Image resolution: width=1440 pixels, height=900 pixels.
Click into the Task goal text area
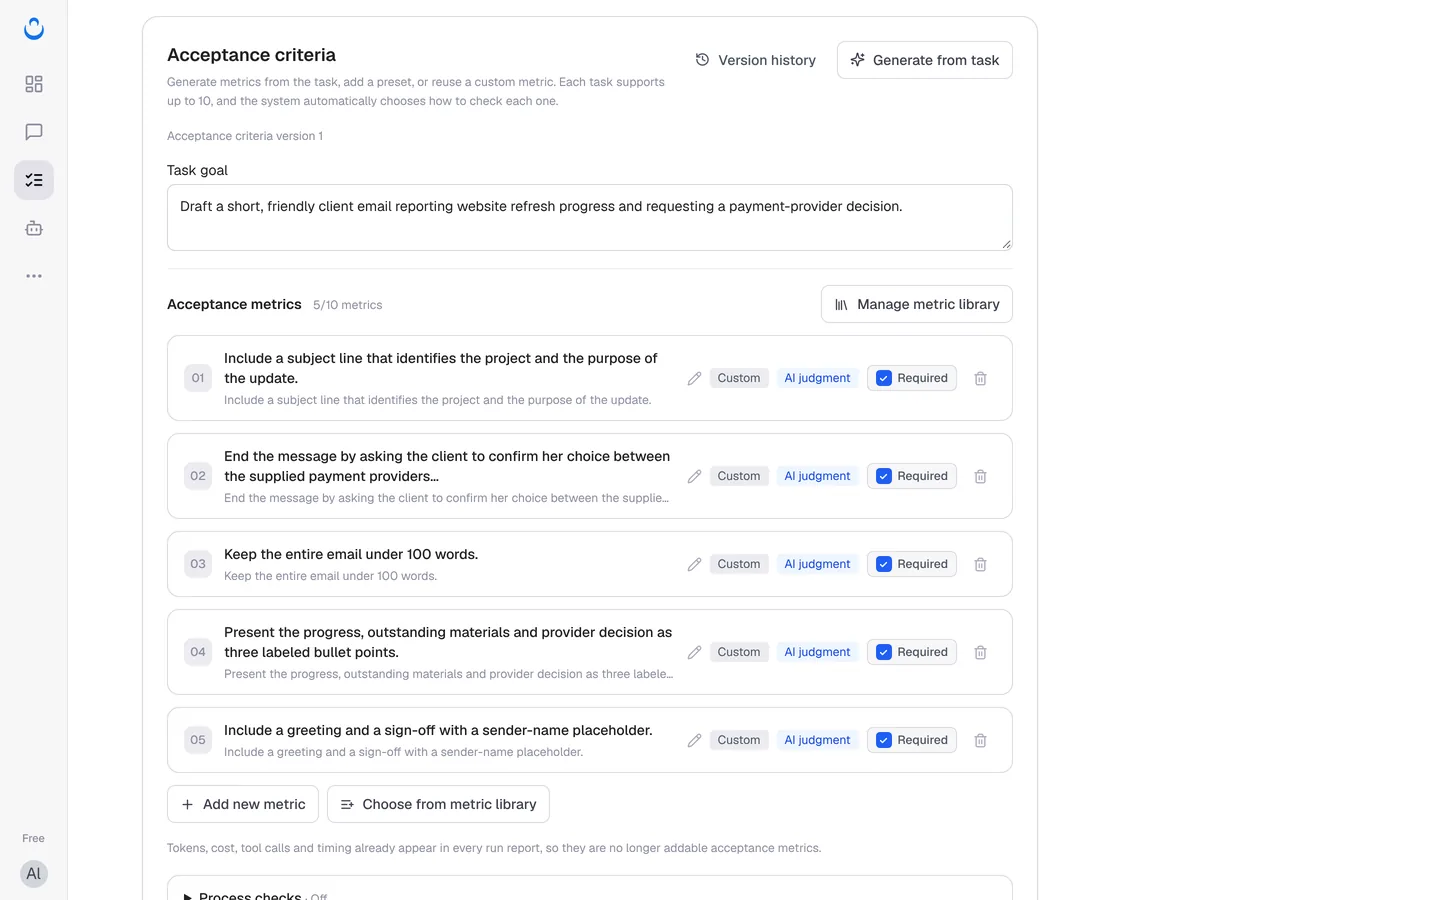tap(590, 217)
